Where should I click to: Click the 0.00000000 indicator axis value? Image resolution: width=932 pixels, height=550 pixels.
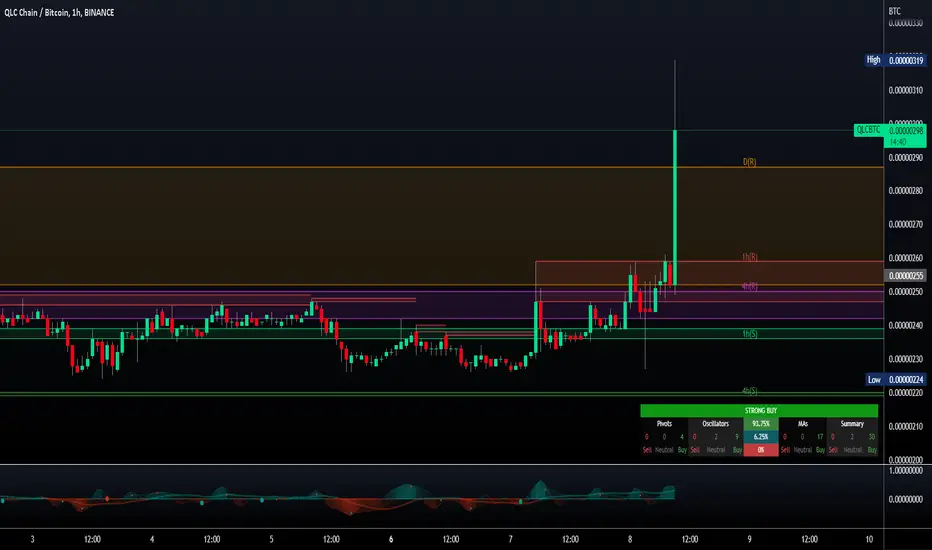pos(905,499)
